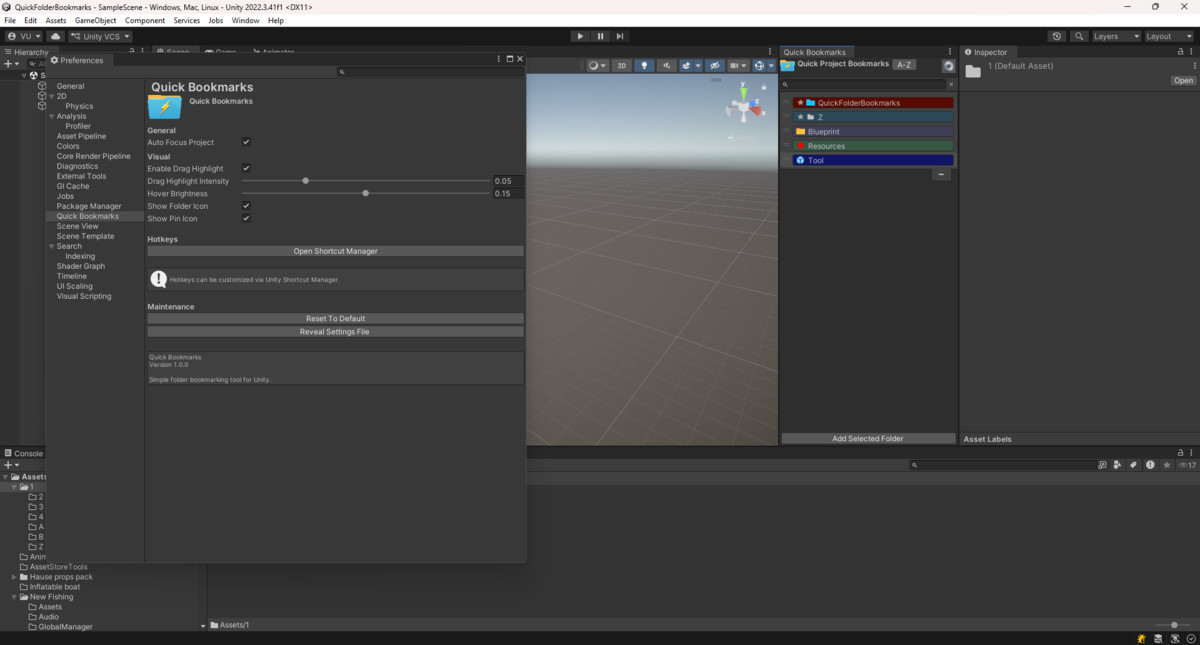Uncheck Show Folder Icon checkbox
This screenshot has width=1200, height=645.
(x=246, y=206)
